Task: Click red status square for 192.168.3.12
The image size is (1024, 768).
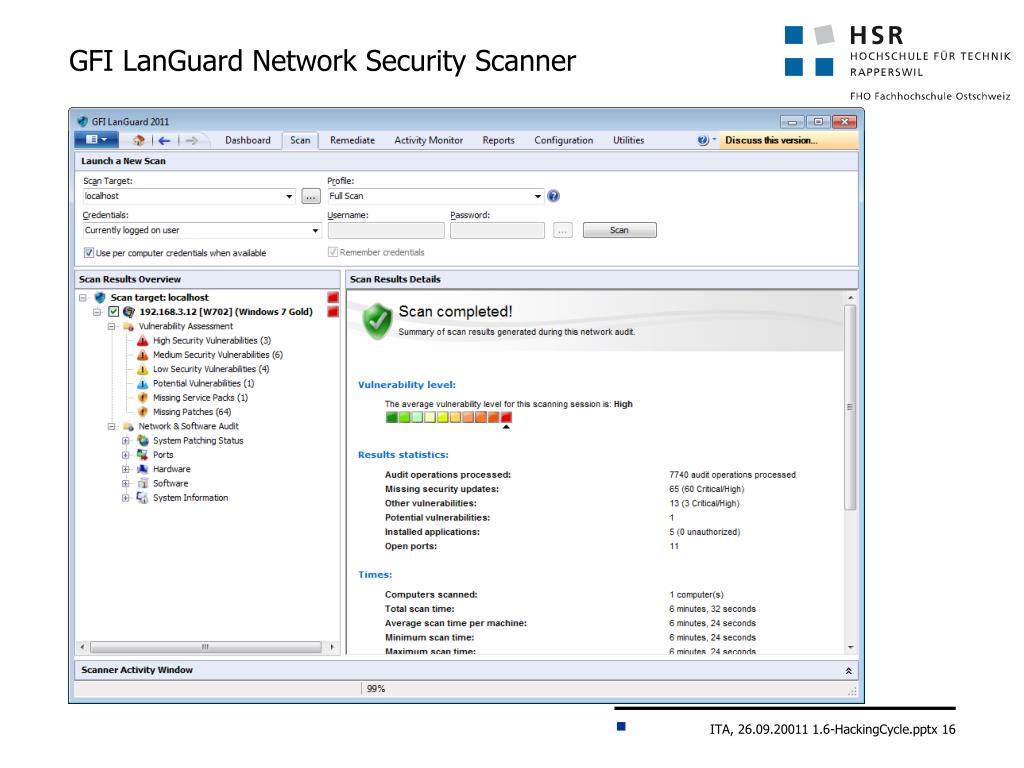Action: [333, 312]
